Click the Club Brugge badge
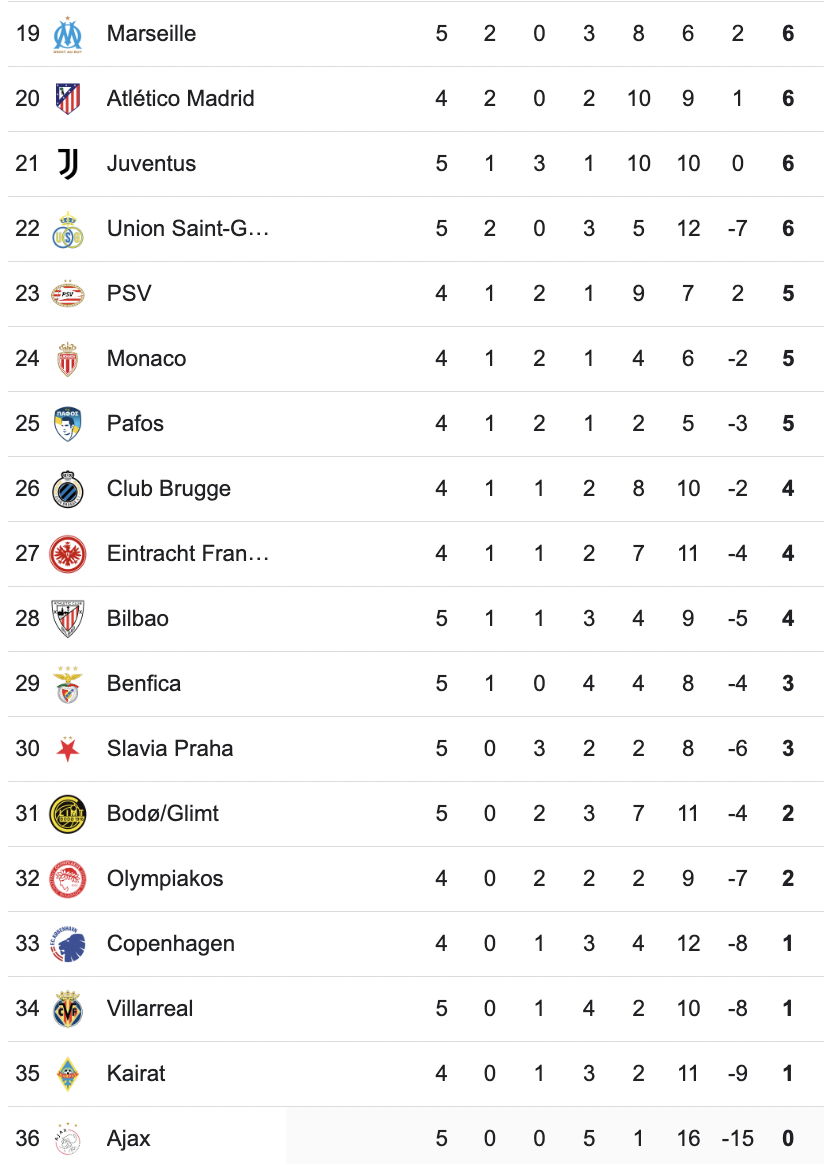Image resolution: width=824 pixels, height=1164 pixels. click(68, 489)
